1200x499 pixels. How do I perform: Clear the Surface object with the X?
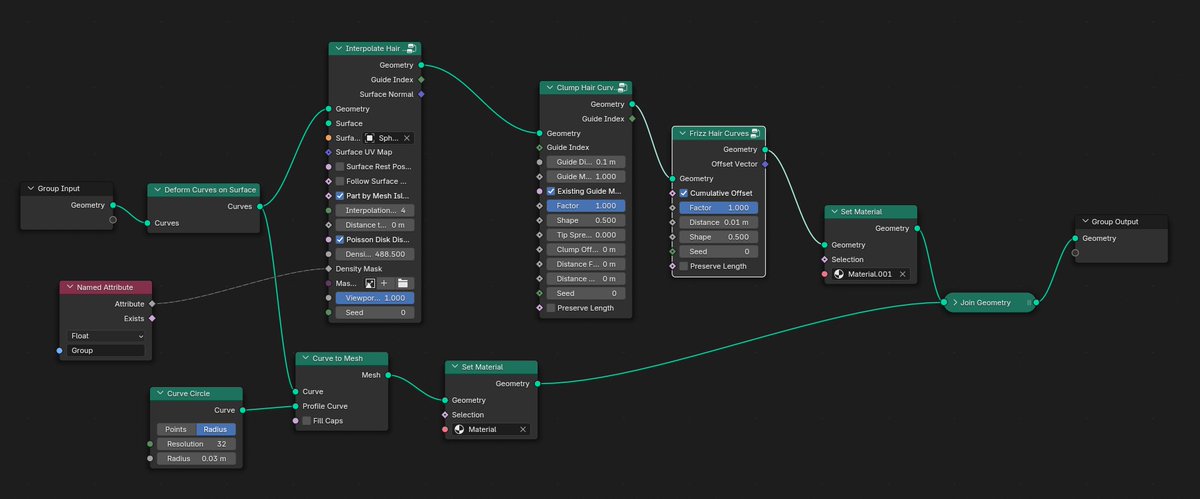click(406, 138)
